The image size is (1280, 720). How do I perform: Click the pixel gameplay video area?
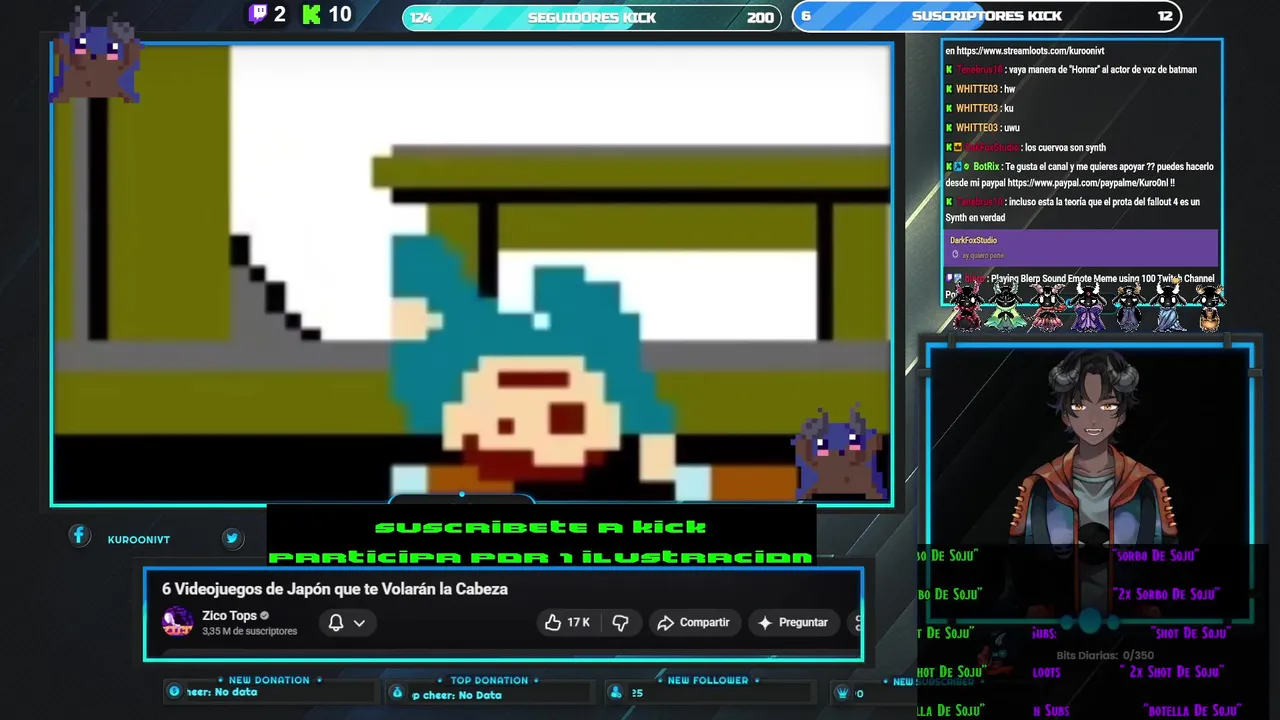point(472,273)
